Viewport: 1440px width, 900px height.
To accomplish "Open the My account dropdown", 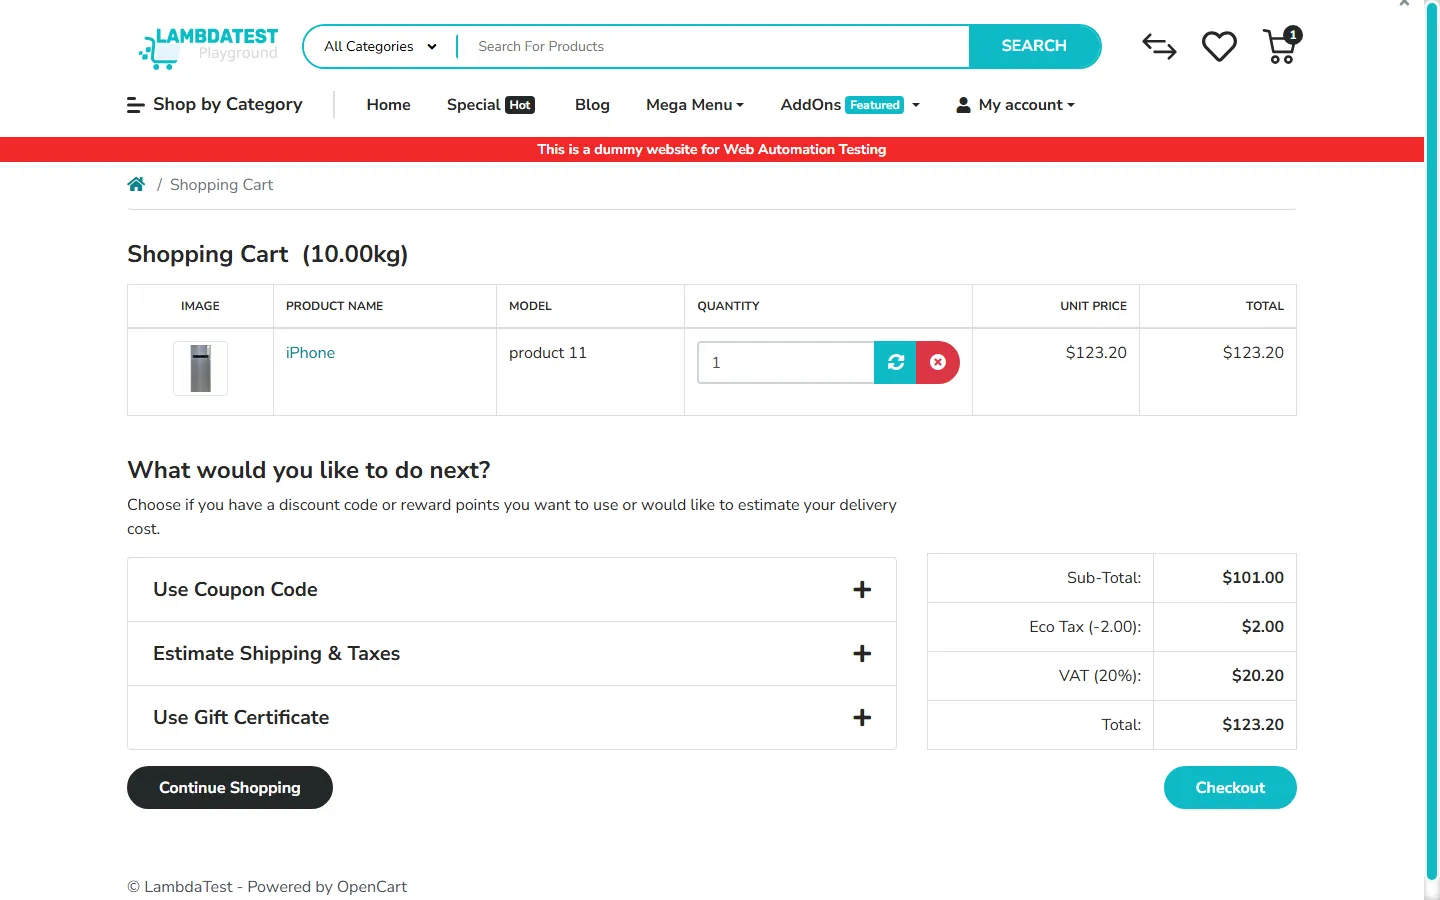I will coord(1016,105).
